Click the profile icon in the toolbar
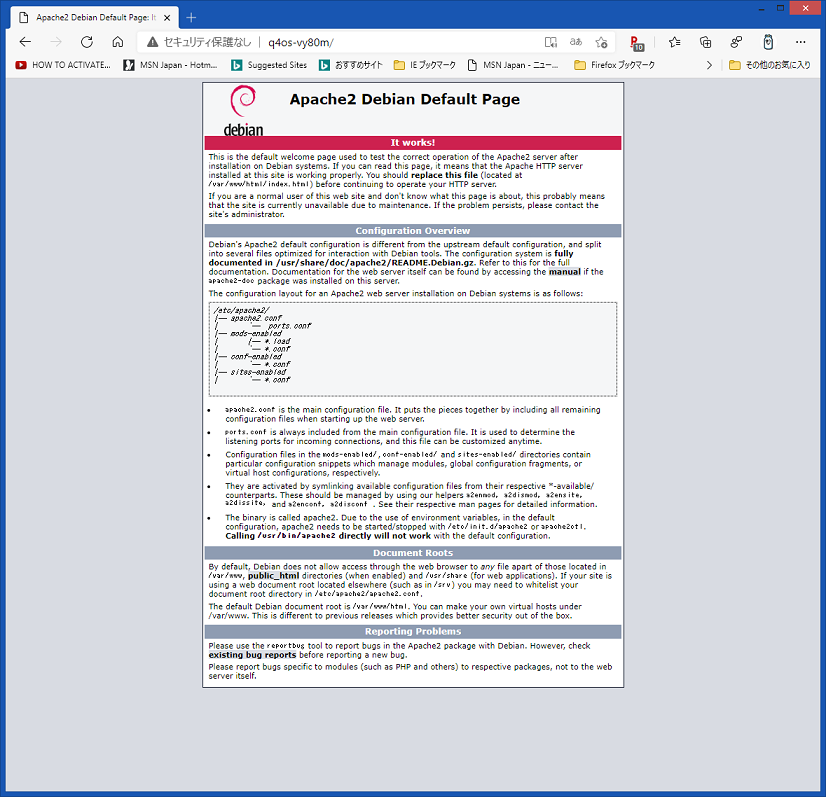The width and height of the screenshot is (826, 797). point(736,42)
